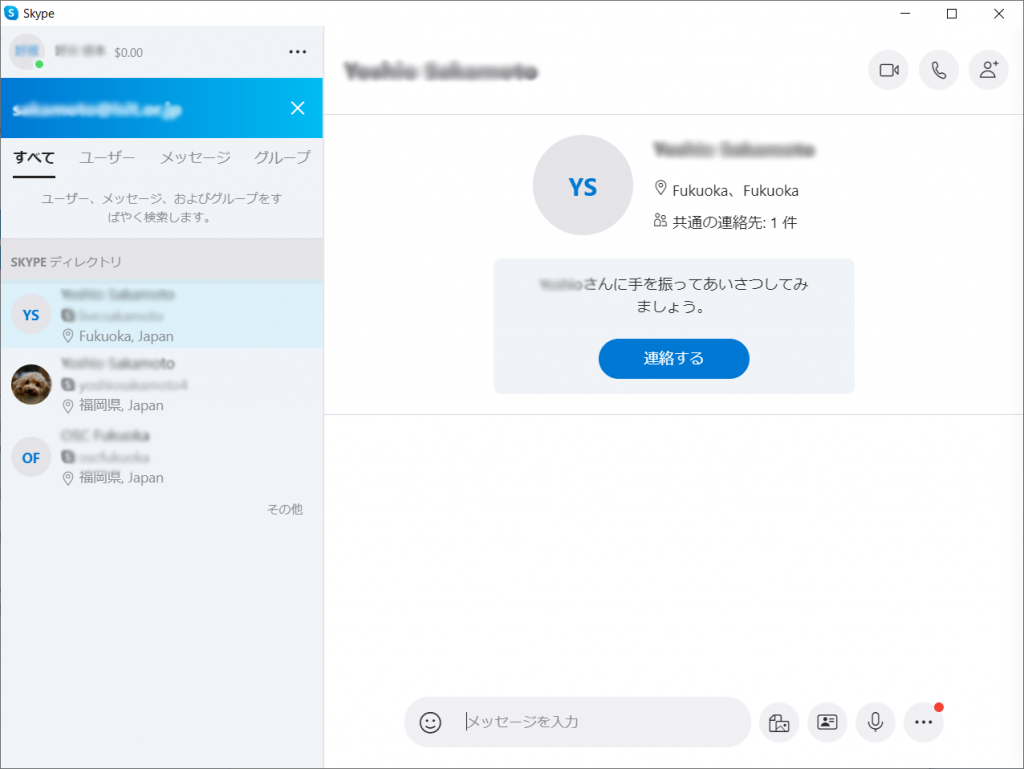Open the three-dot menu beside the balance
This screenshot has height=769, width=1024.
[297, 52]
